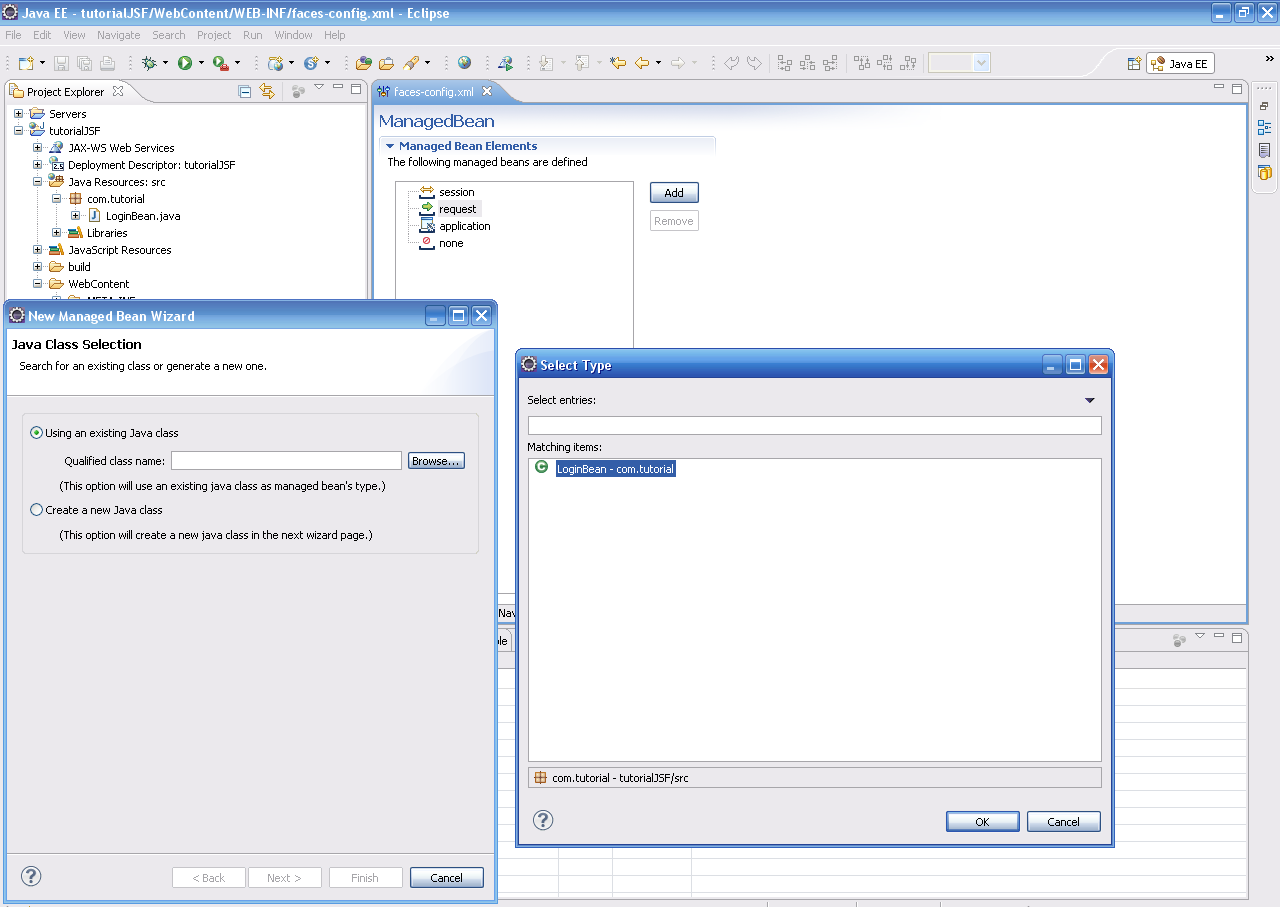Click the Select entries search field
This screenshot has height=907, width=1280.
click(814, 425)
